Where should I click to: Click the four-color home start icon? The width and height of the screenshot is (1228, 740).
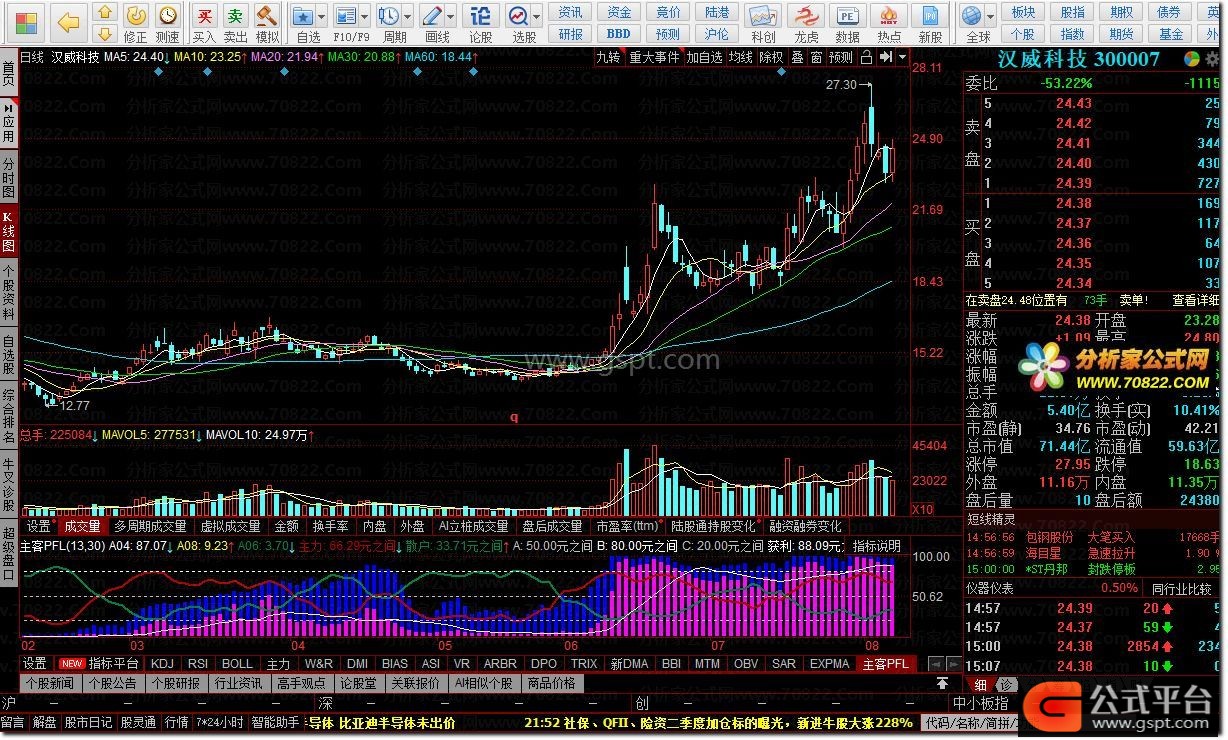click(27, 21)
